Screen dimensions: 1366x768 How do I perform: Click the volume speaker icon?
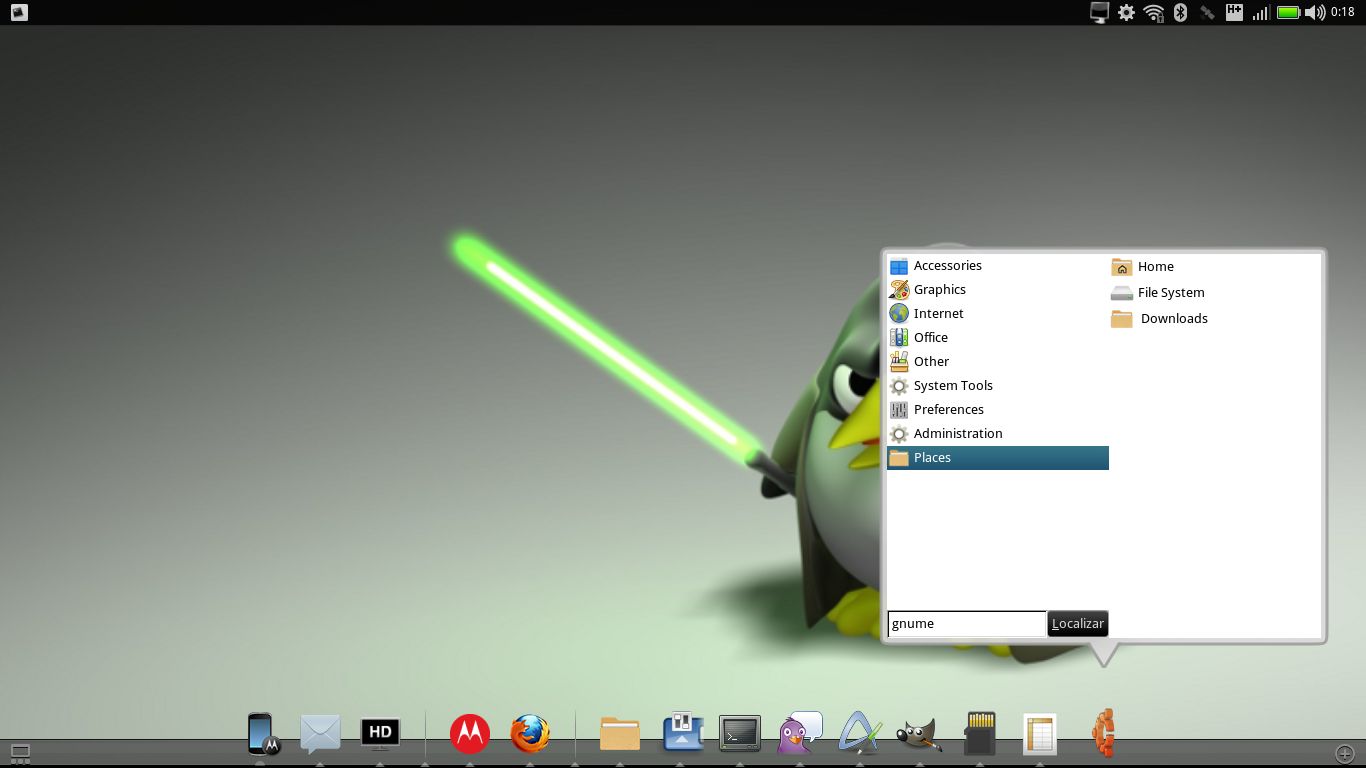1315,12
